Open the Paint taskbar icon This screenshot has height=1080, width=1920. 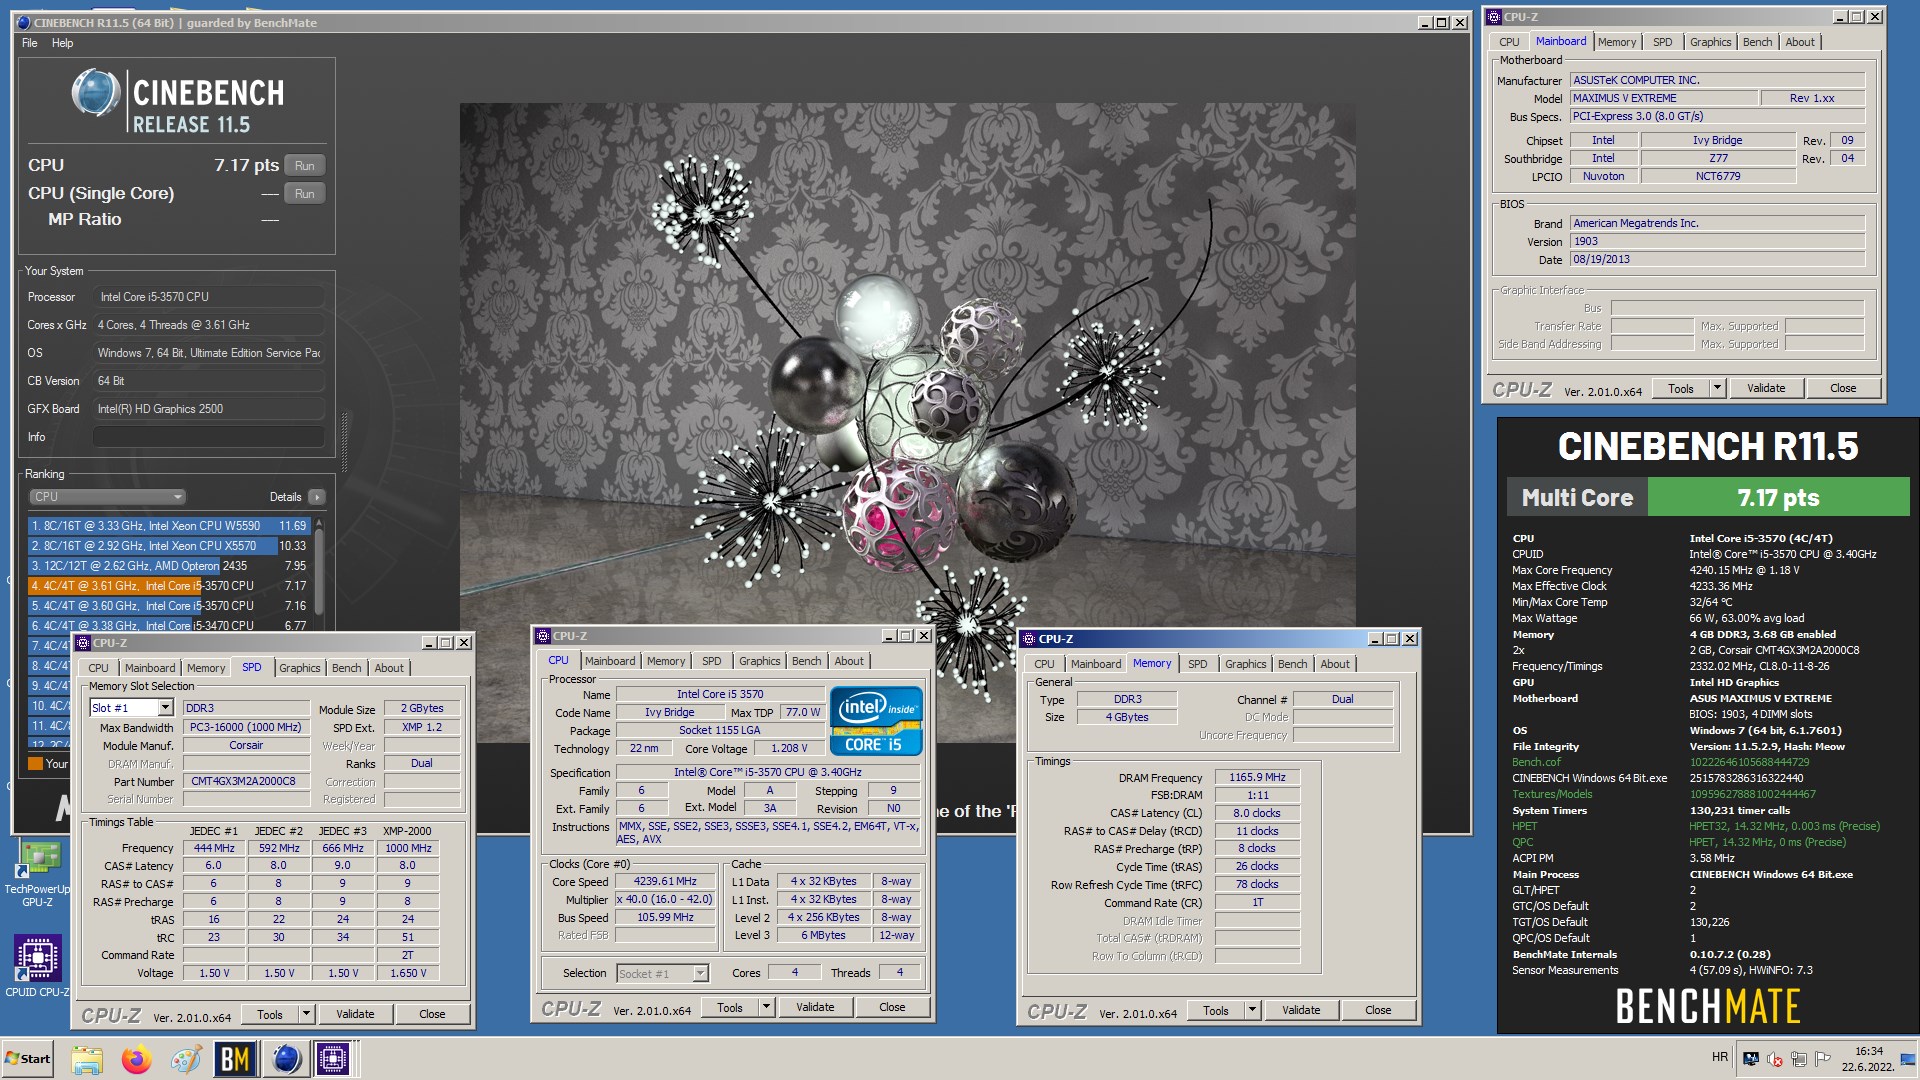point(186,1059)
